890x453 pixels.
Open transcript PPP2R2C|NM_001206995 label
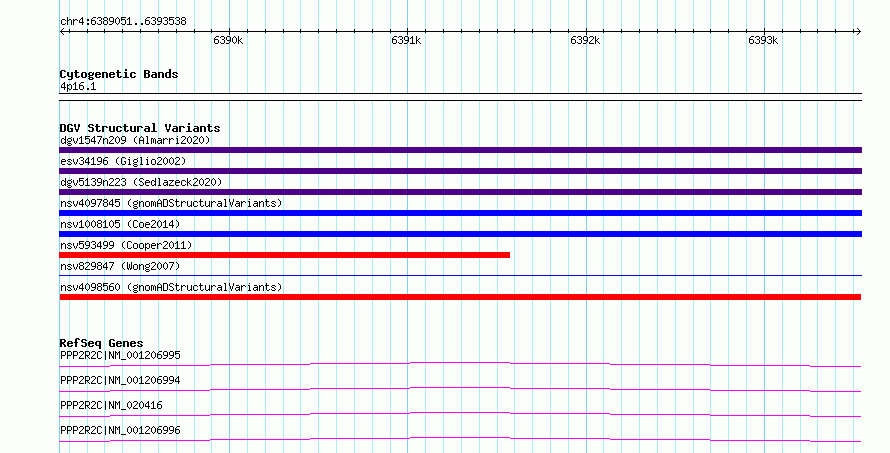click(120, 355)
